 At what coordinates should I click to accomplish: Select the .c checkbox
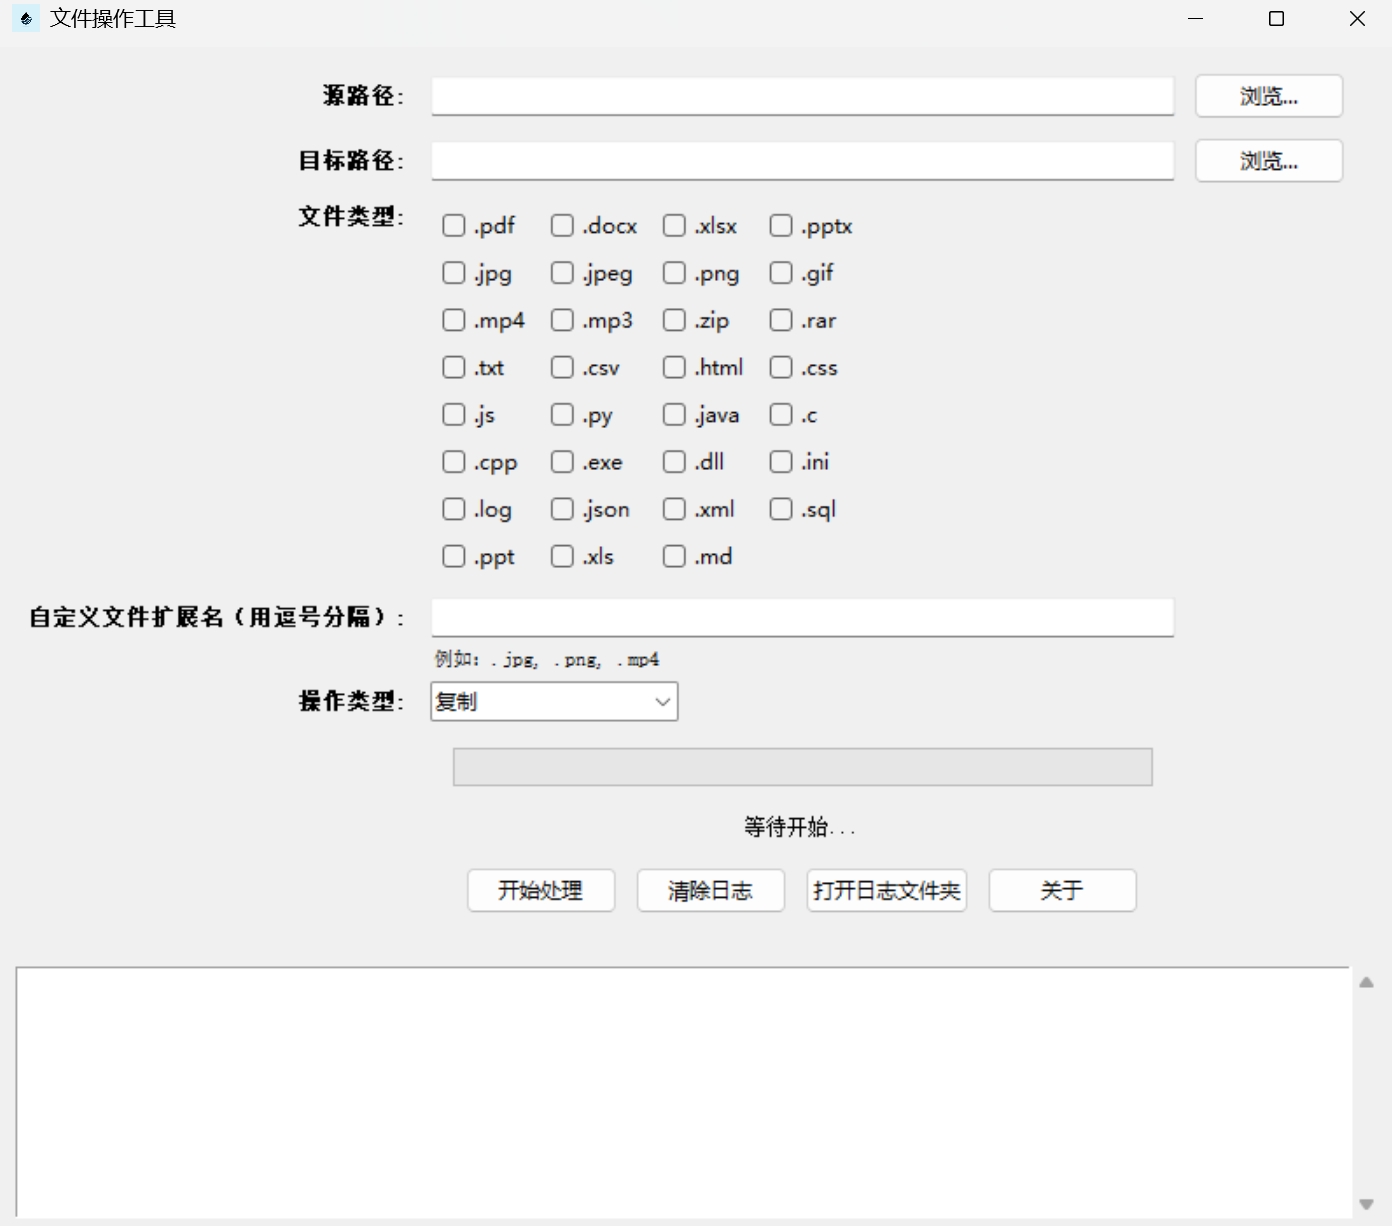[x=781, y=414]
